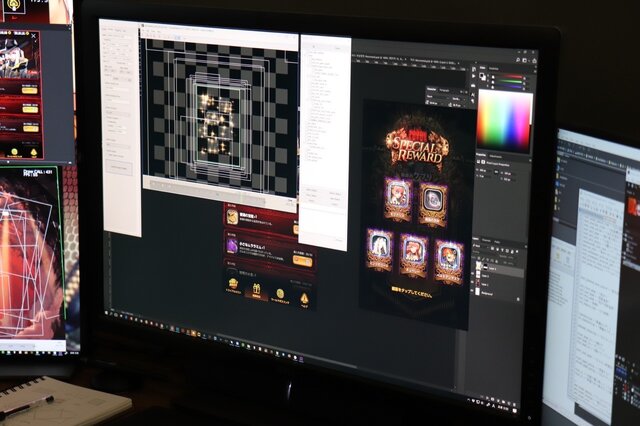Close the game panel on the left monitor
This screenshot has height=426, width=640.
[x=33, y=37]
